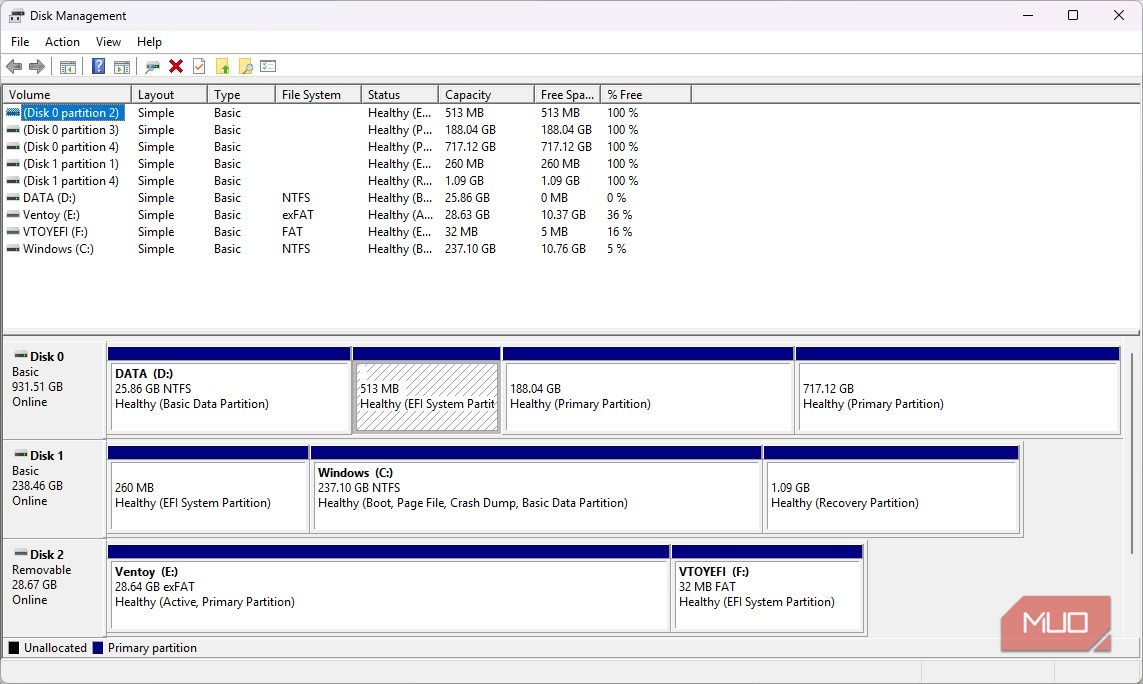Click the Type column header

pyautogui.click(x=241, y=95)
